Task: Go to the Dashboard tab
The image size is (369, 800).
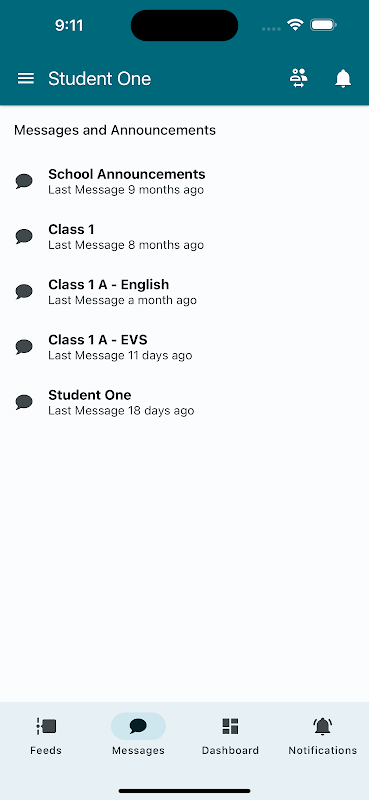Action: tap(230, 735)
